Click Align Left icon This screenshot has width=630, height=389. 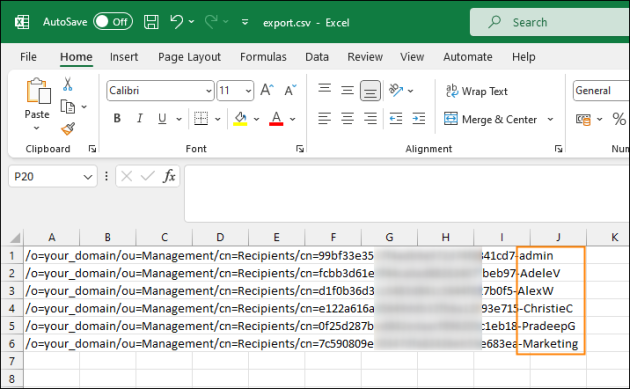[324, 119]
